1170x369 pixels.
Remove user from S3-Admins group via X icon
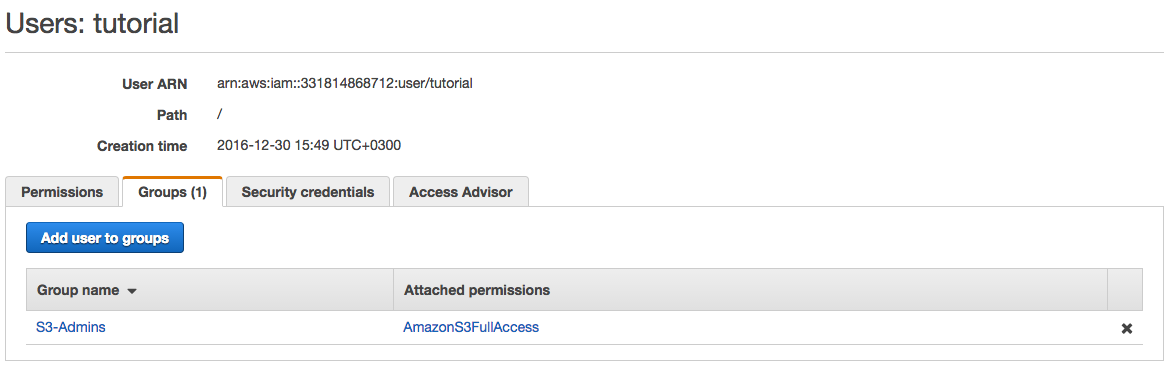point(1127,329)
